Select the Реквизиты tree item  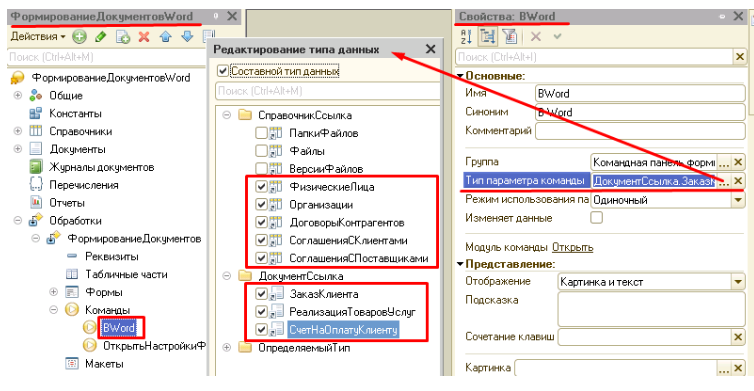(x=112, y=256)
